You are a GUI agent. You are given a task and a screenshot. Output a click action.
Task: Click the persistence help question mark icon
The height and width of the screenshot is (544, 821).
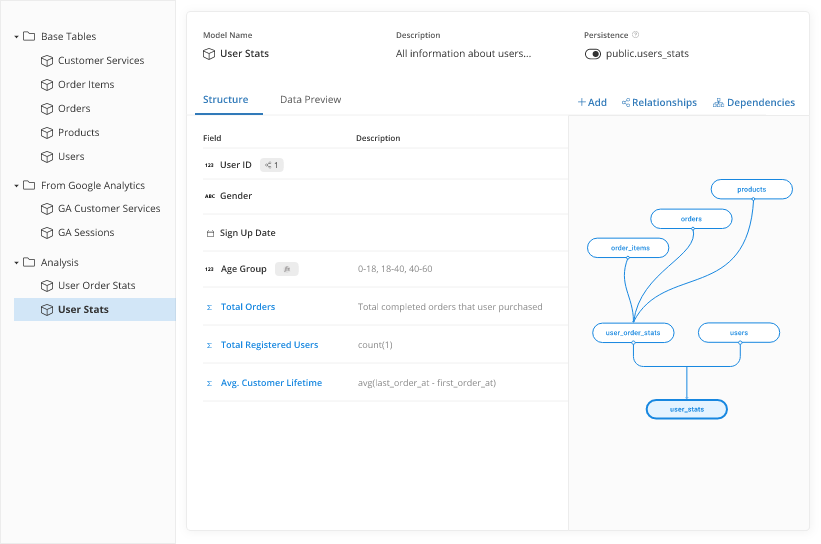point(636,35)
